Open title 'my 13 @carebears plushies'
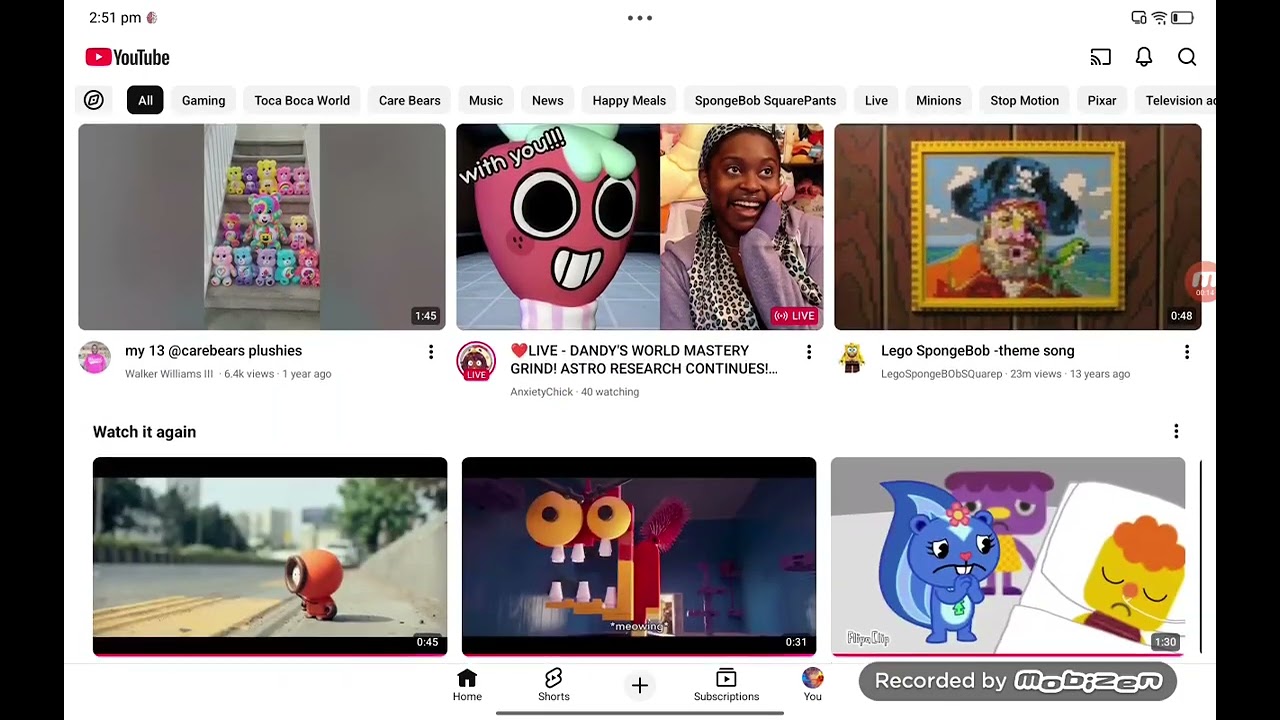This screenshot has height=720, width=1280. [213, 351]
